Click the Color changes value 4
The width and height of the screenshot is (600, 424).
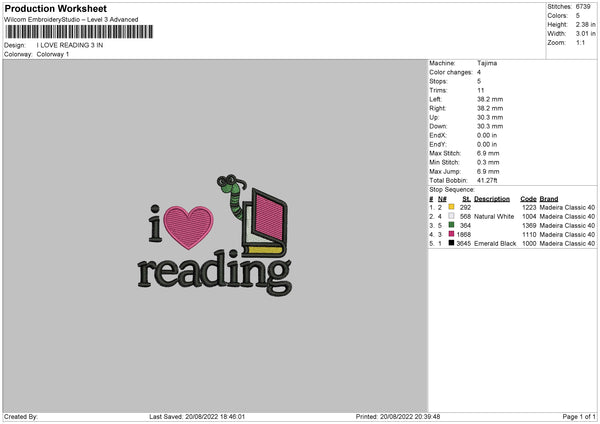coord(479,72)
